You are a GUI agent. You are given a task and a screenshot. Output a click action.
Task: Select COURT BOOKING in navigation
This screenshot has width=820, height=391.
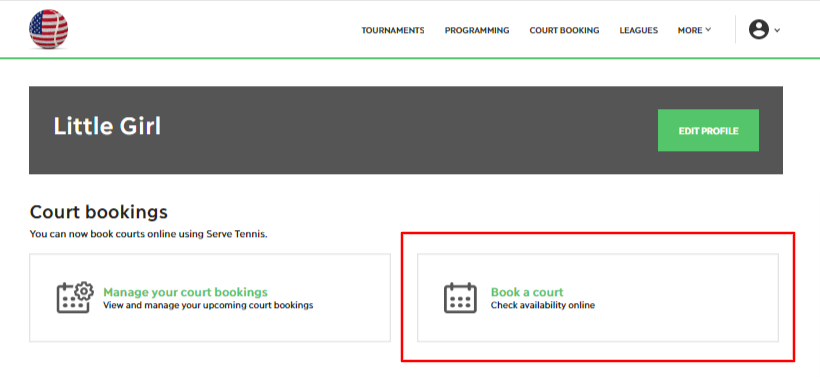pos(564,30)
